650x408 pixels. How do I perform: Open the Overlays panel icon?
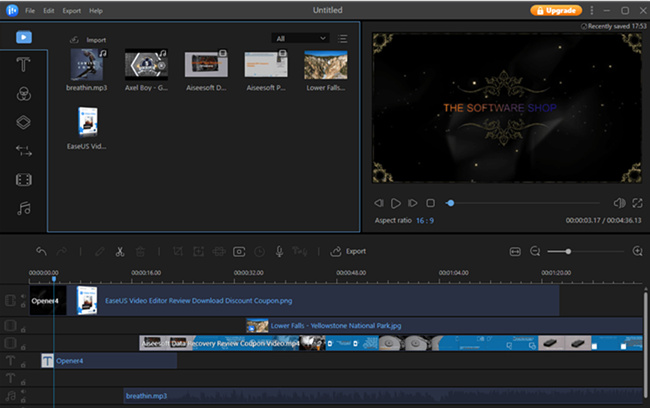point(23,122)
